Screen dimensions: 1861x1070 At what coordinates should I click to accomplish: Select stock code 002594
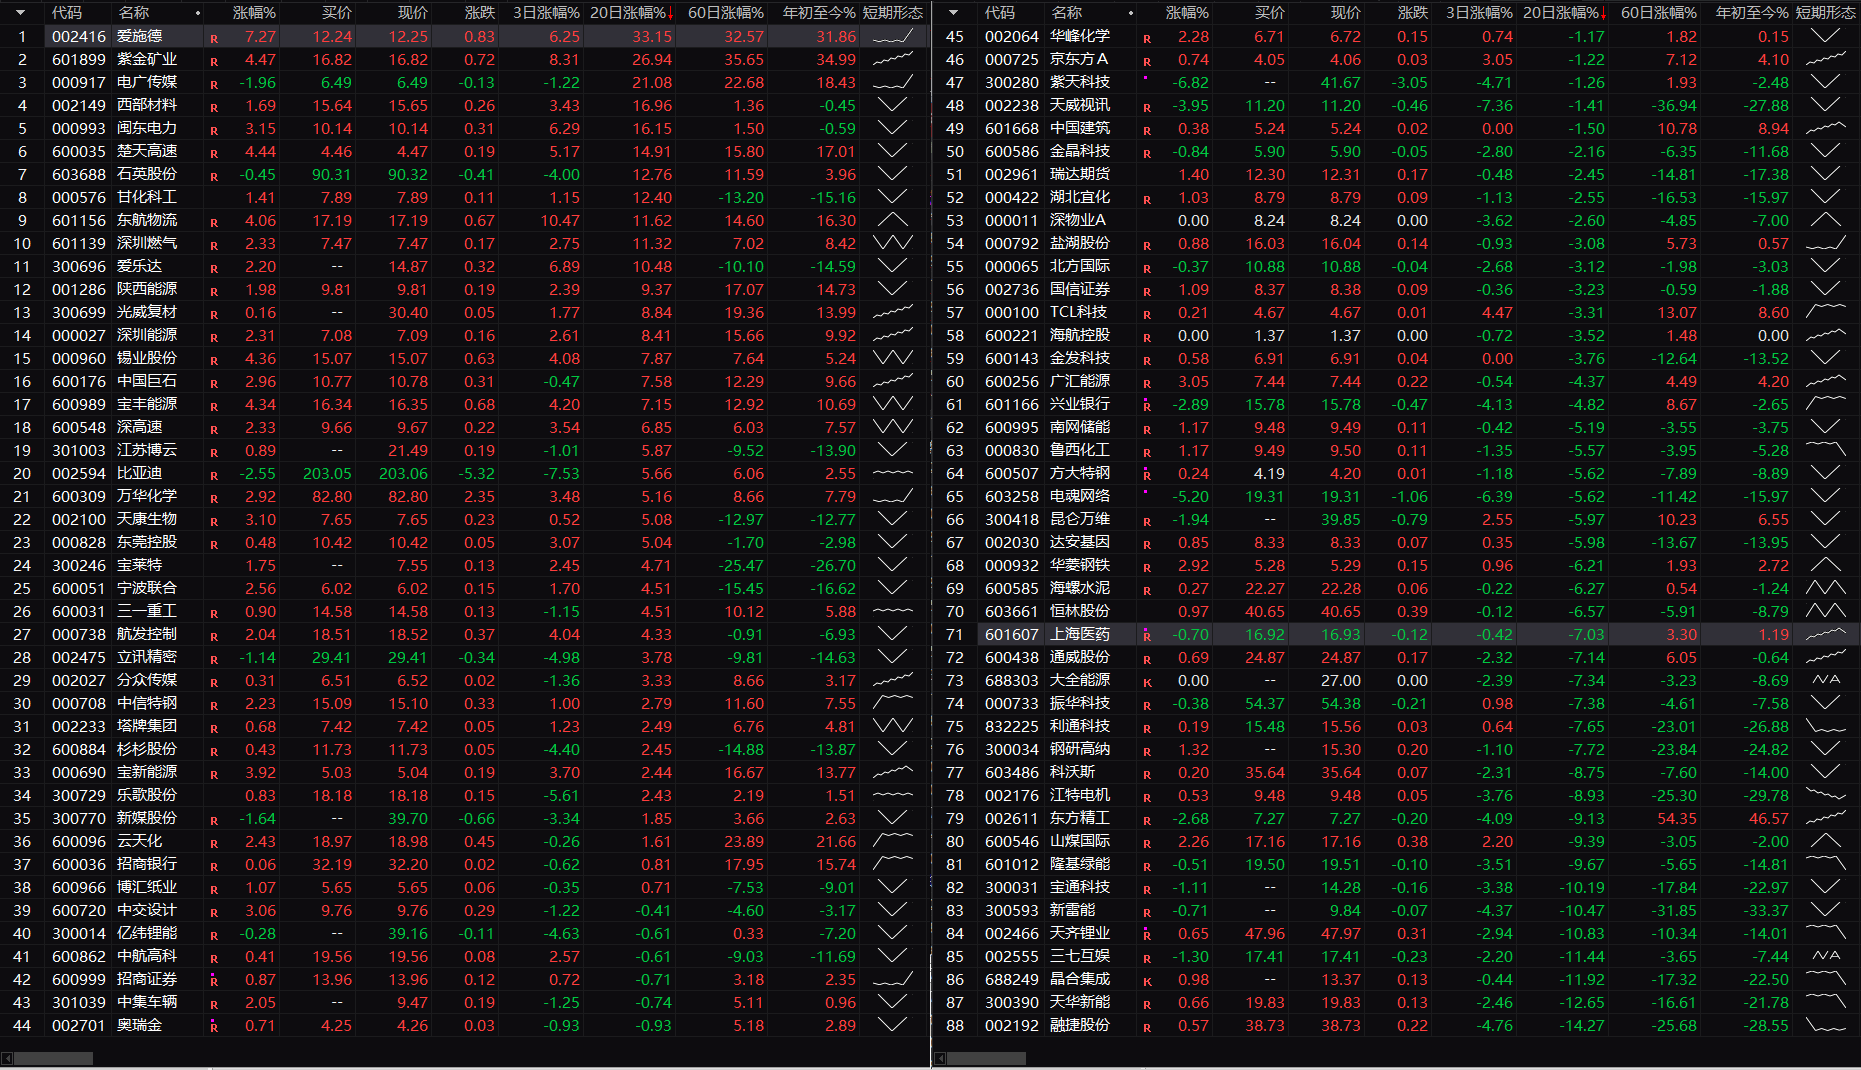[79, 473]
